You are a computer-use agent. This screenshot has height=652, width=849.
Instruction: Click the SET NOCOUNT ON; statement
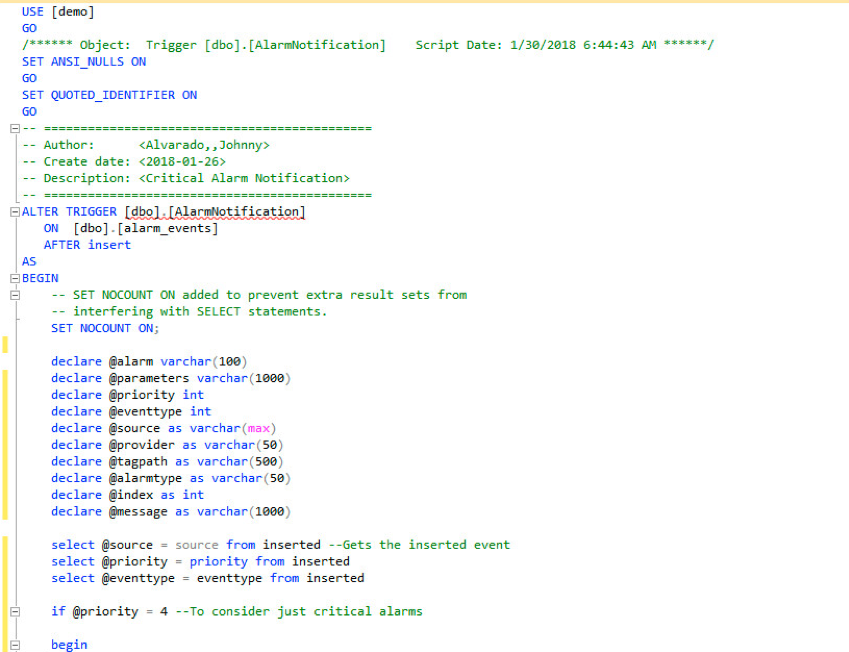(x=105, y=328)
